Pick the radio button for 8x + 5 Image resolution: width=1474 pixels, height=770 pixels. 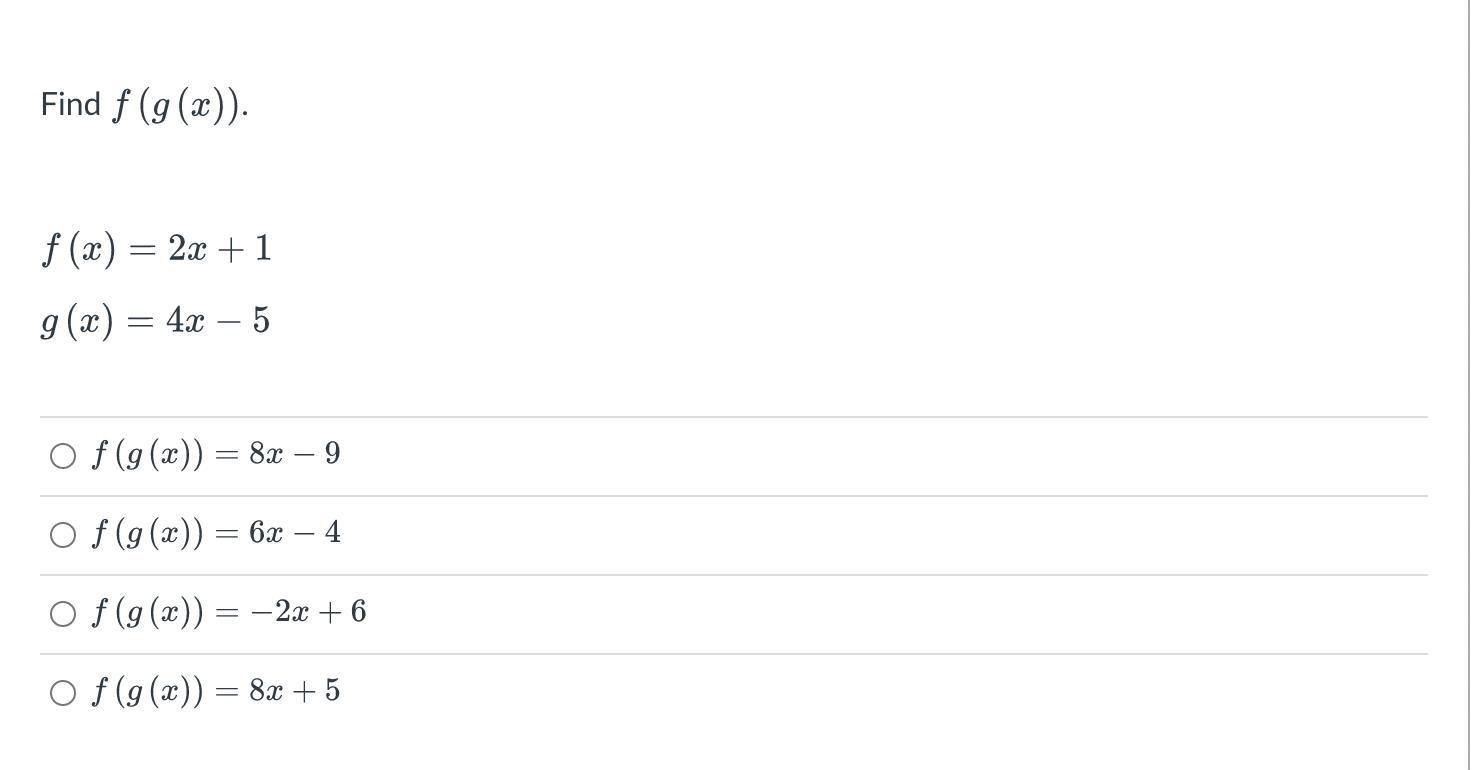click(x=62, y=692)
